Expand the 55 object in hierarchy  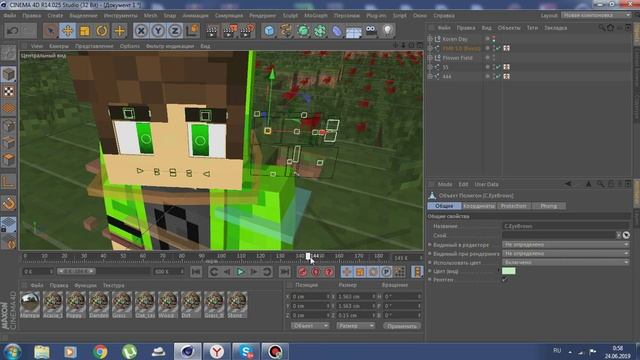click(x=430, y=67)
